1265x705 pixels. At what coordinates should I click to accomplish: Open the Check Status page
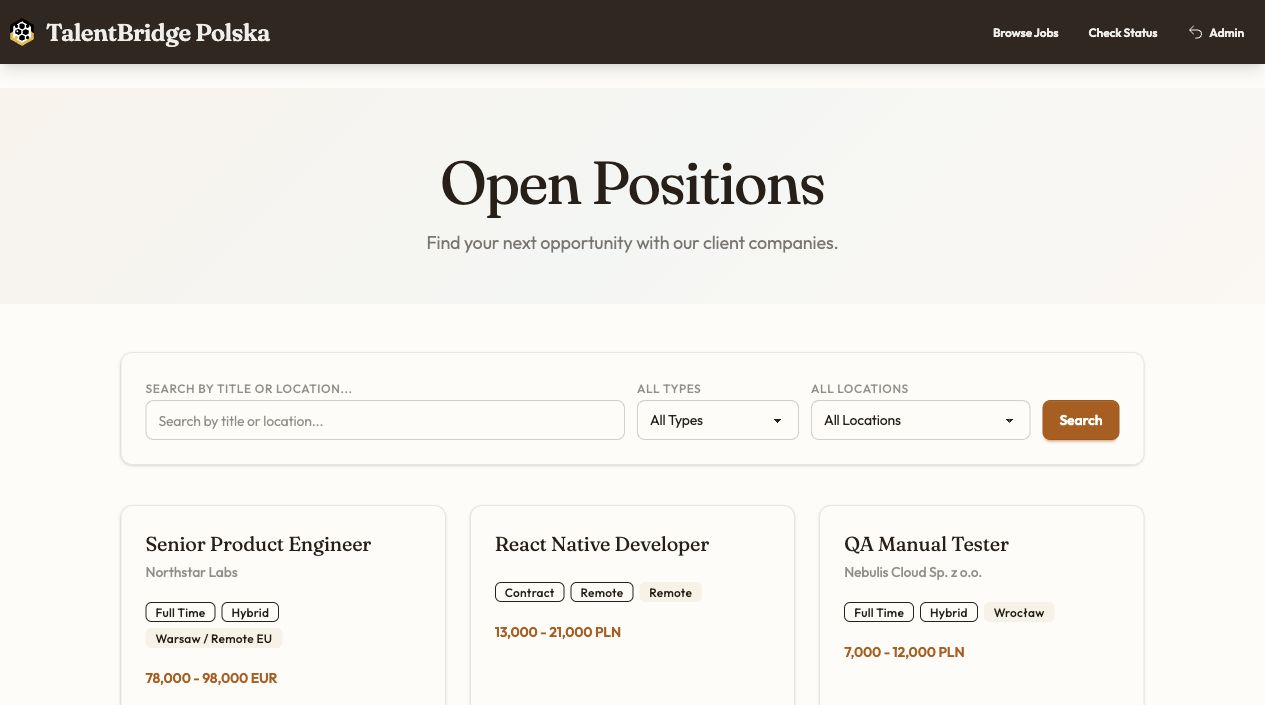(1122, 33)
